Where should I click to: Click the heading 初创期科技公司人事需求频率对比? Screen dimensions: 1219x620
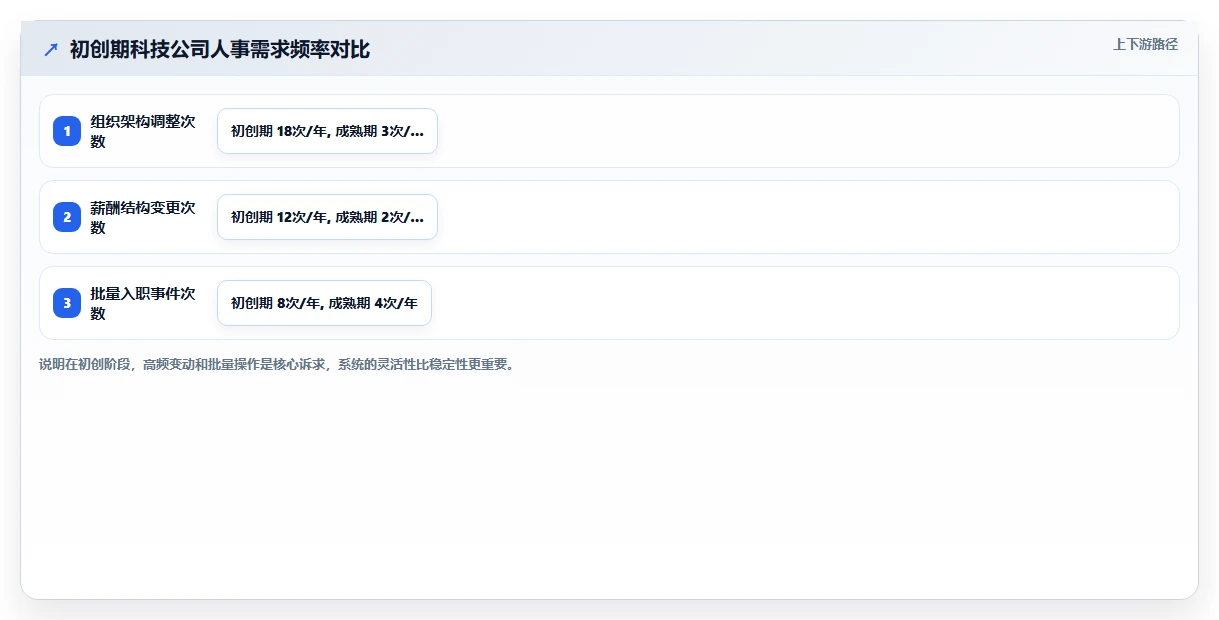[220, 49]
